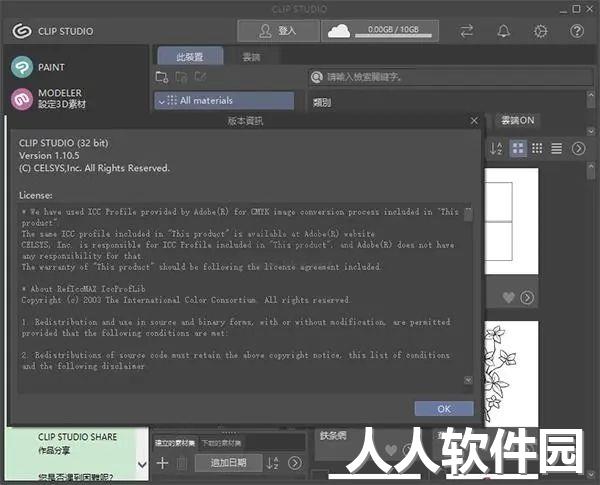Open the CLIP STUDIO PAINT launcher
The width and height of the screenshot is (600, 485).
[x=38, y=67]
